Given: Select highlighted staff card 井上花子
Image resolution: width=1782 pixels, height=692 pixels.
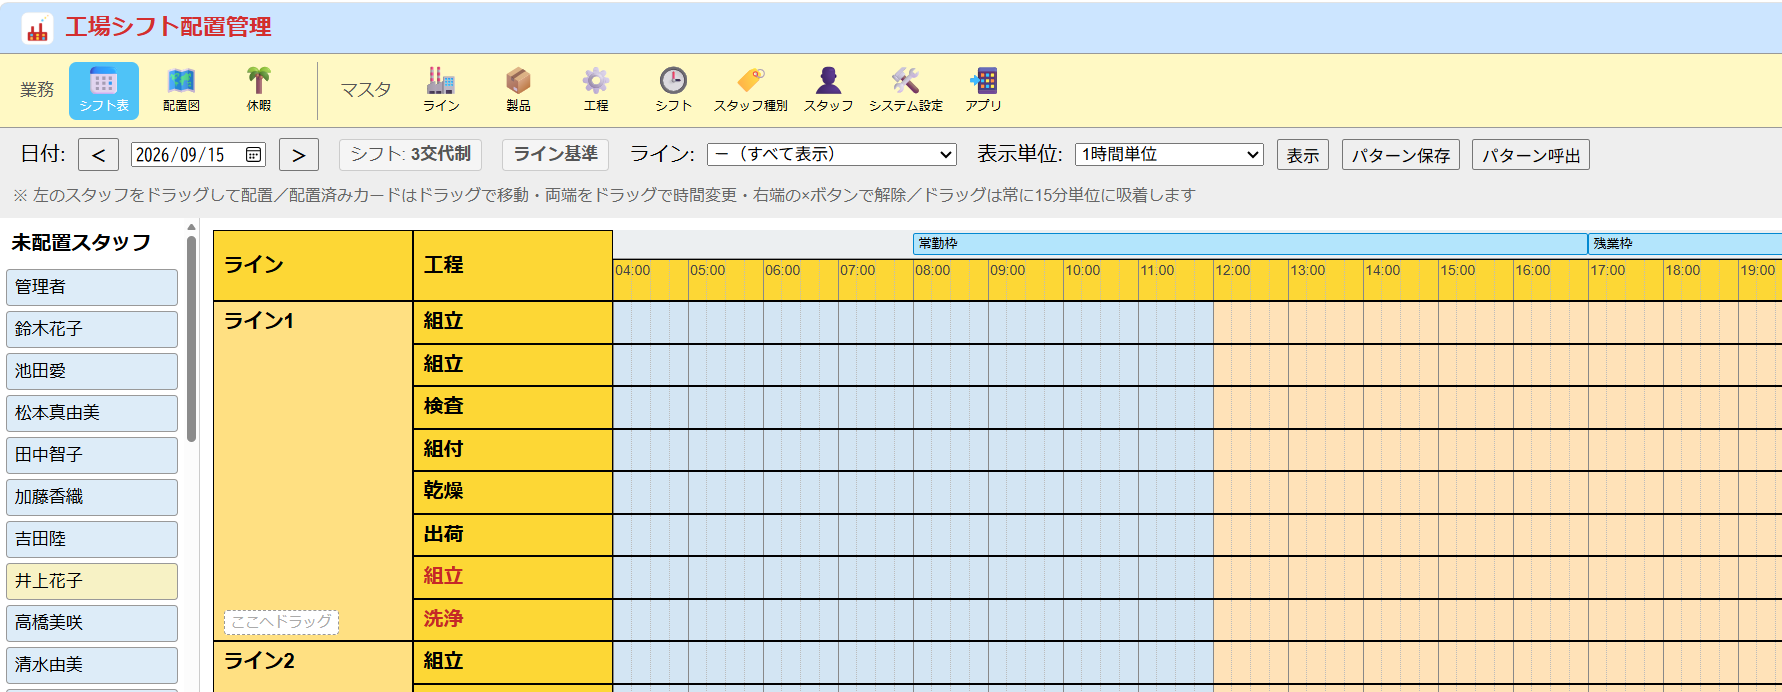Looking at the screenshot, I should point(92,581).
